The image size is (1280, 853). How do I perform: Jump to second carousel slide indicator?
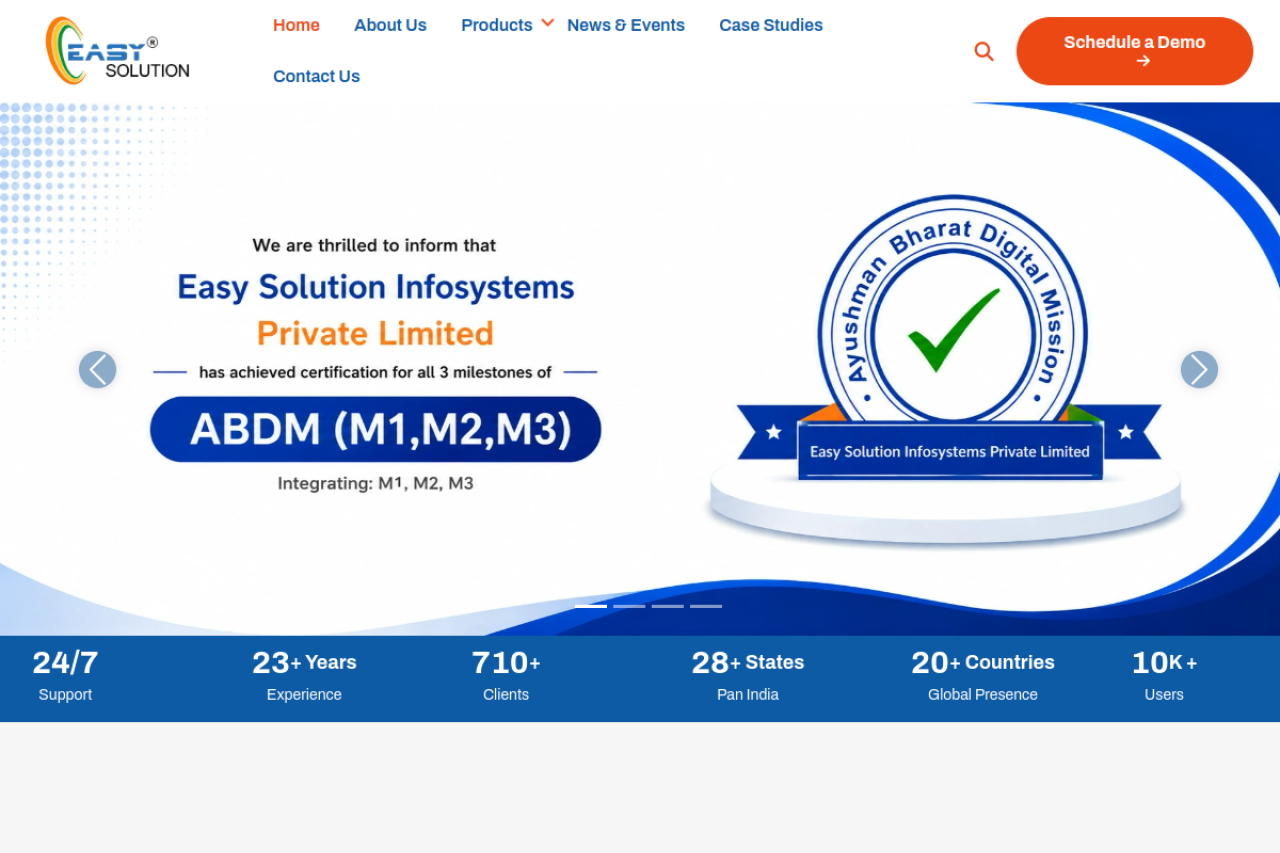click(x=629, y=606)
